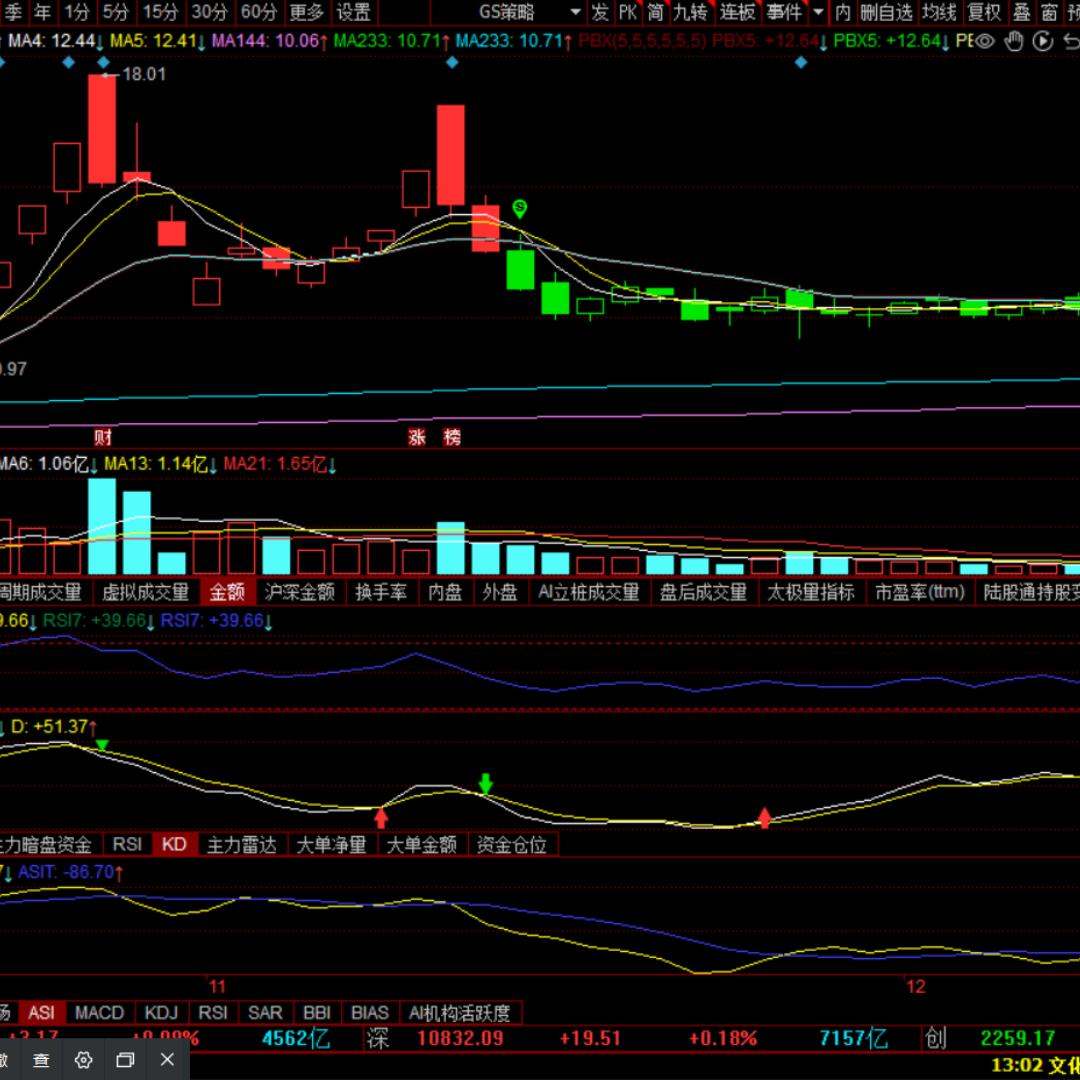
Task: Expand the 更多 timeframes menu
Action: [306, 12]
